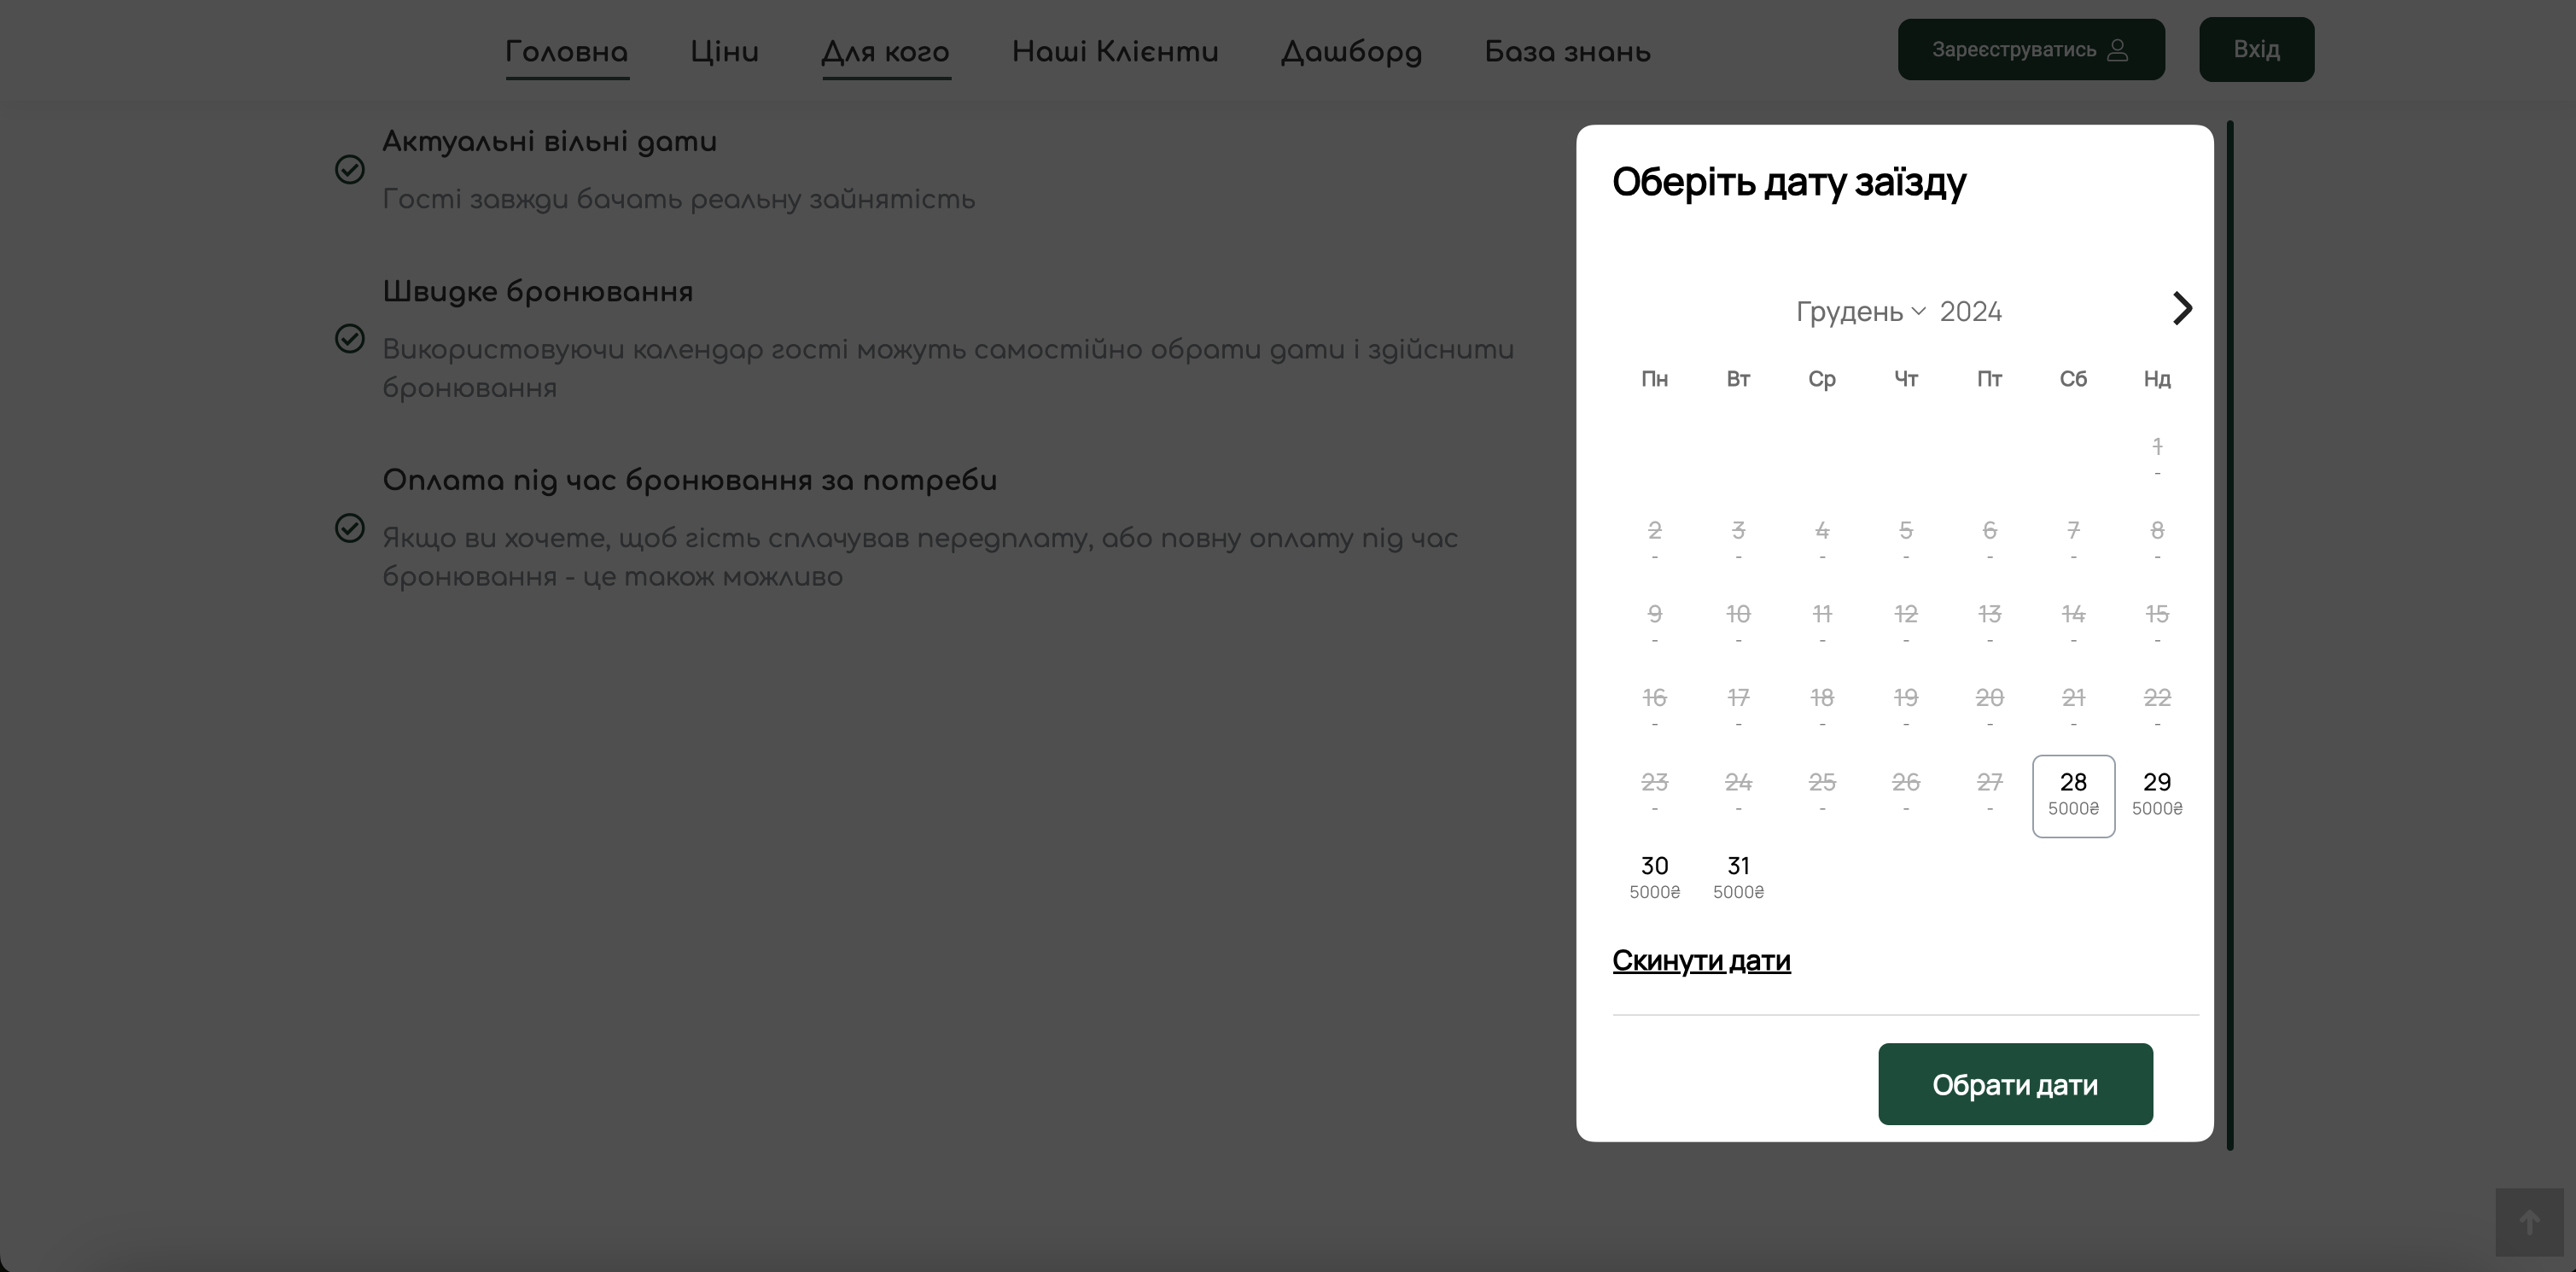Click the Зареєструватись button
The image size is (2576, 1272).
(2031, 49)
